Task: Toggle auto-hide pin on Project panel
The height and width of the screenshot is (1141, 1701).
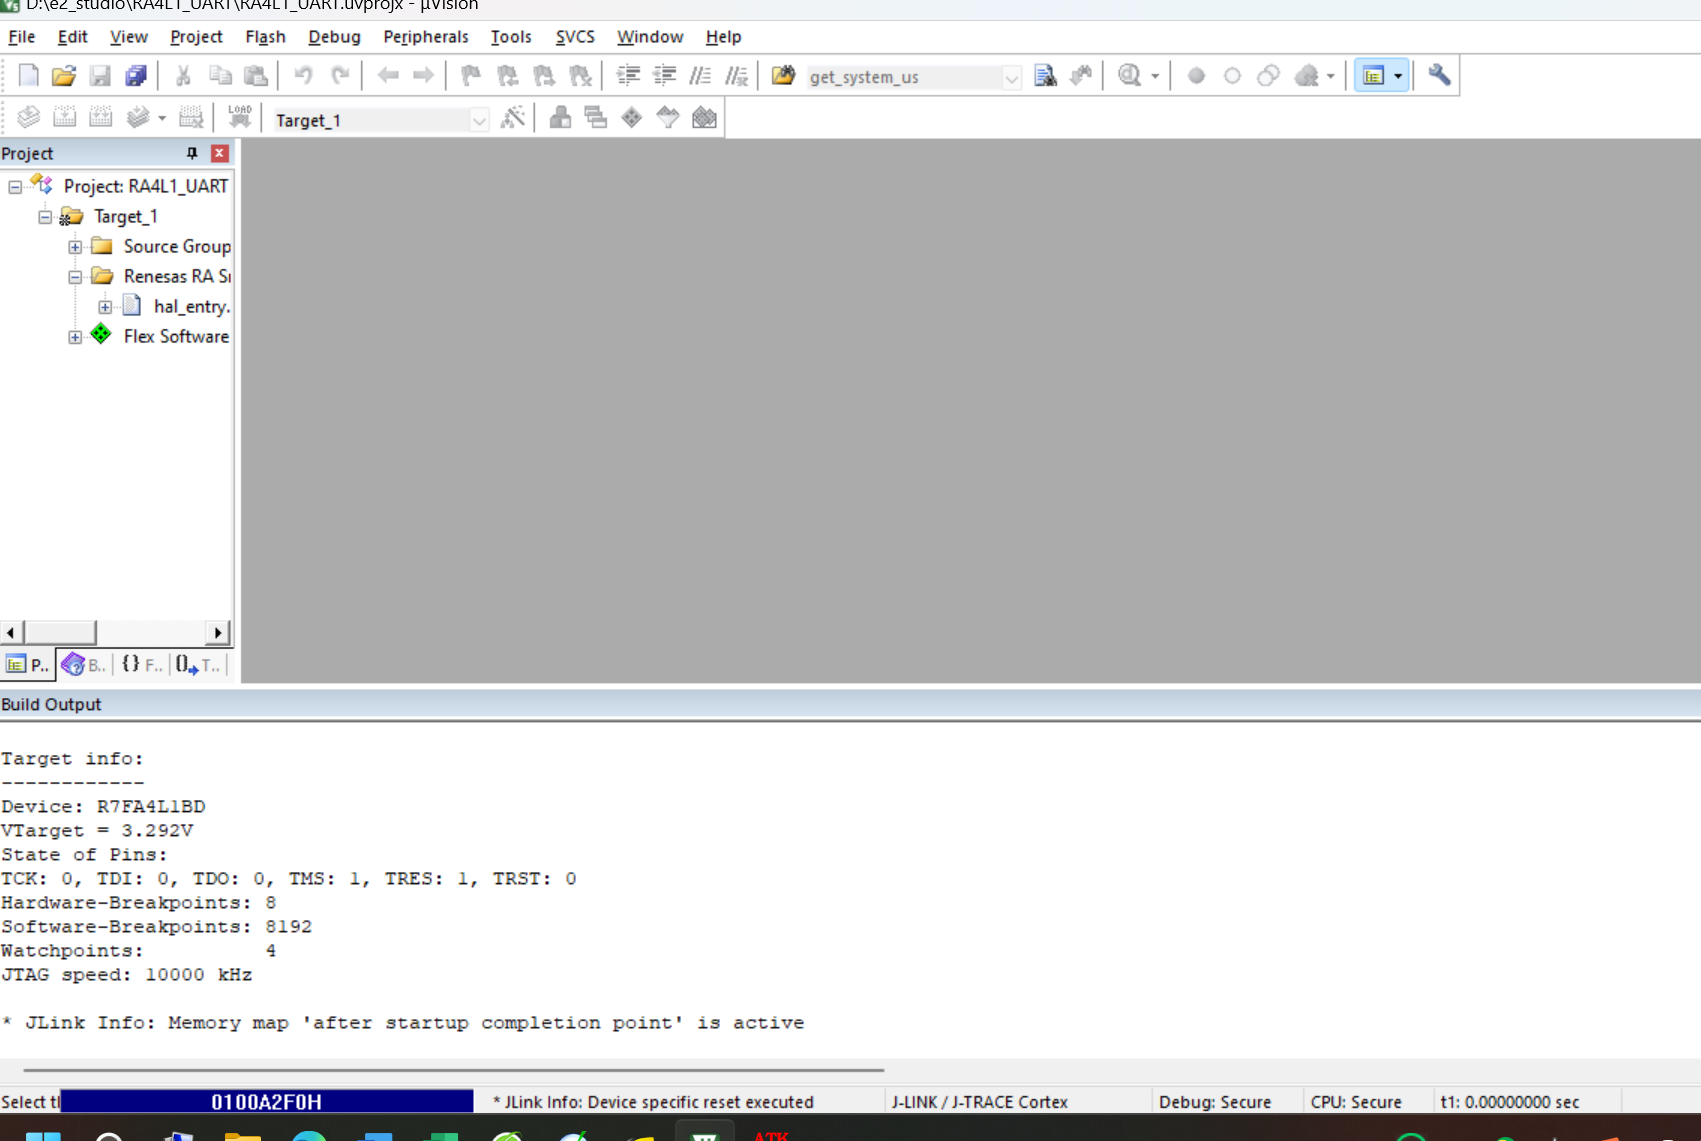Action: pyautogui.click(x=192, y=153)
